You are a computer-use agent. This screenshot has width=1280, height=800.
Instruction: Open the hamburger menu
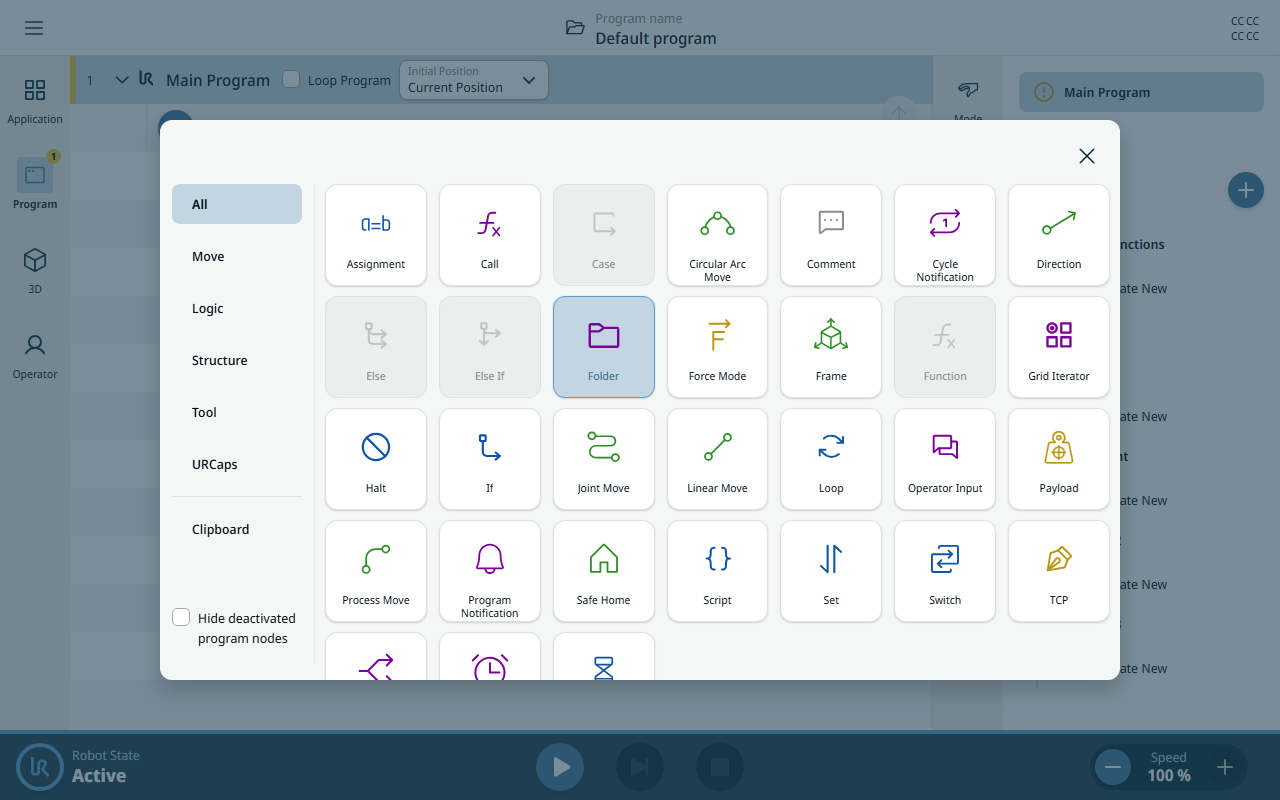click(34, 28)
